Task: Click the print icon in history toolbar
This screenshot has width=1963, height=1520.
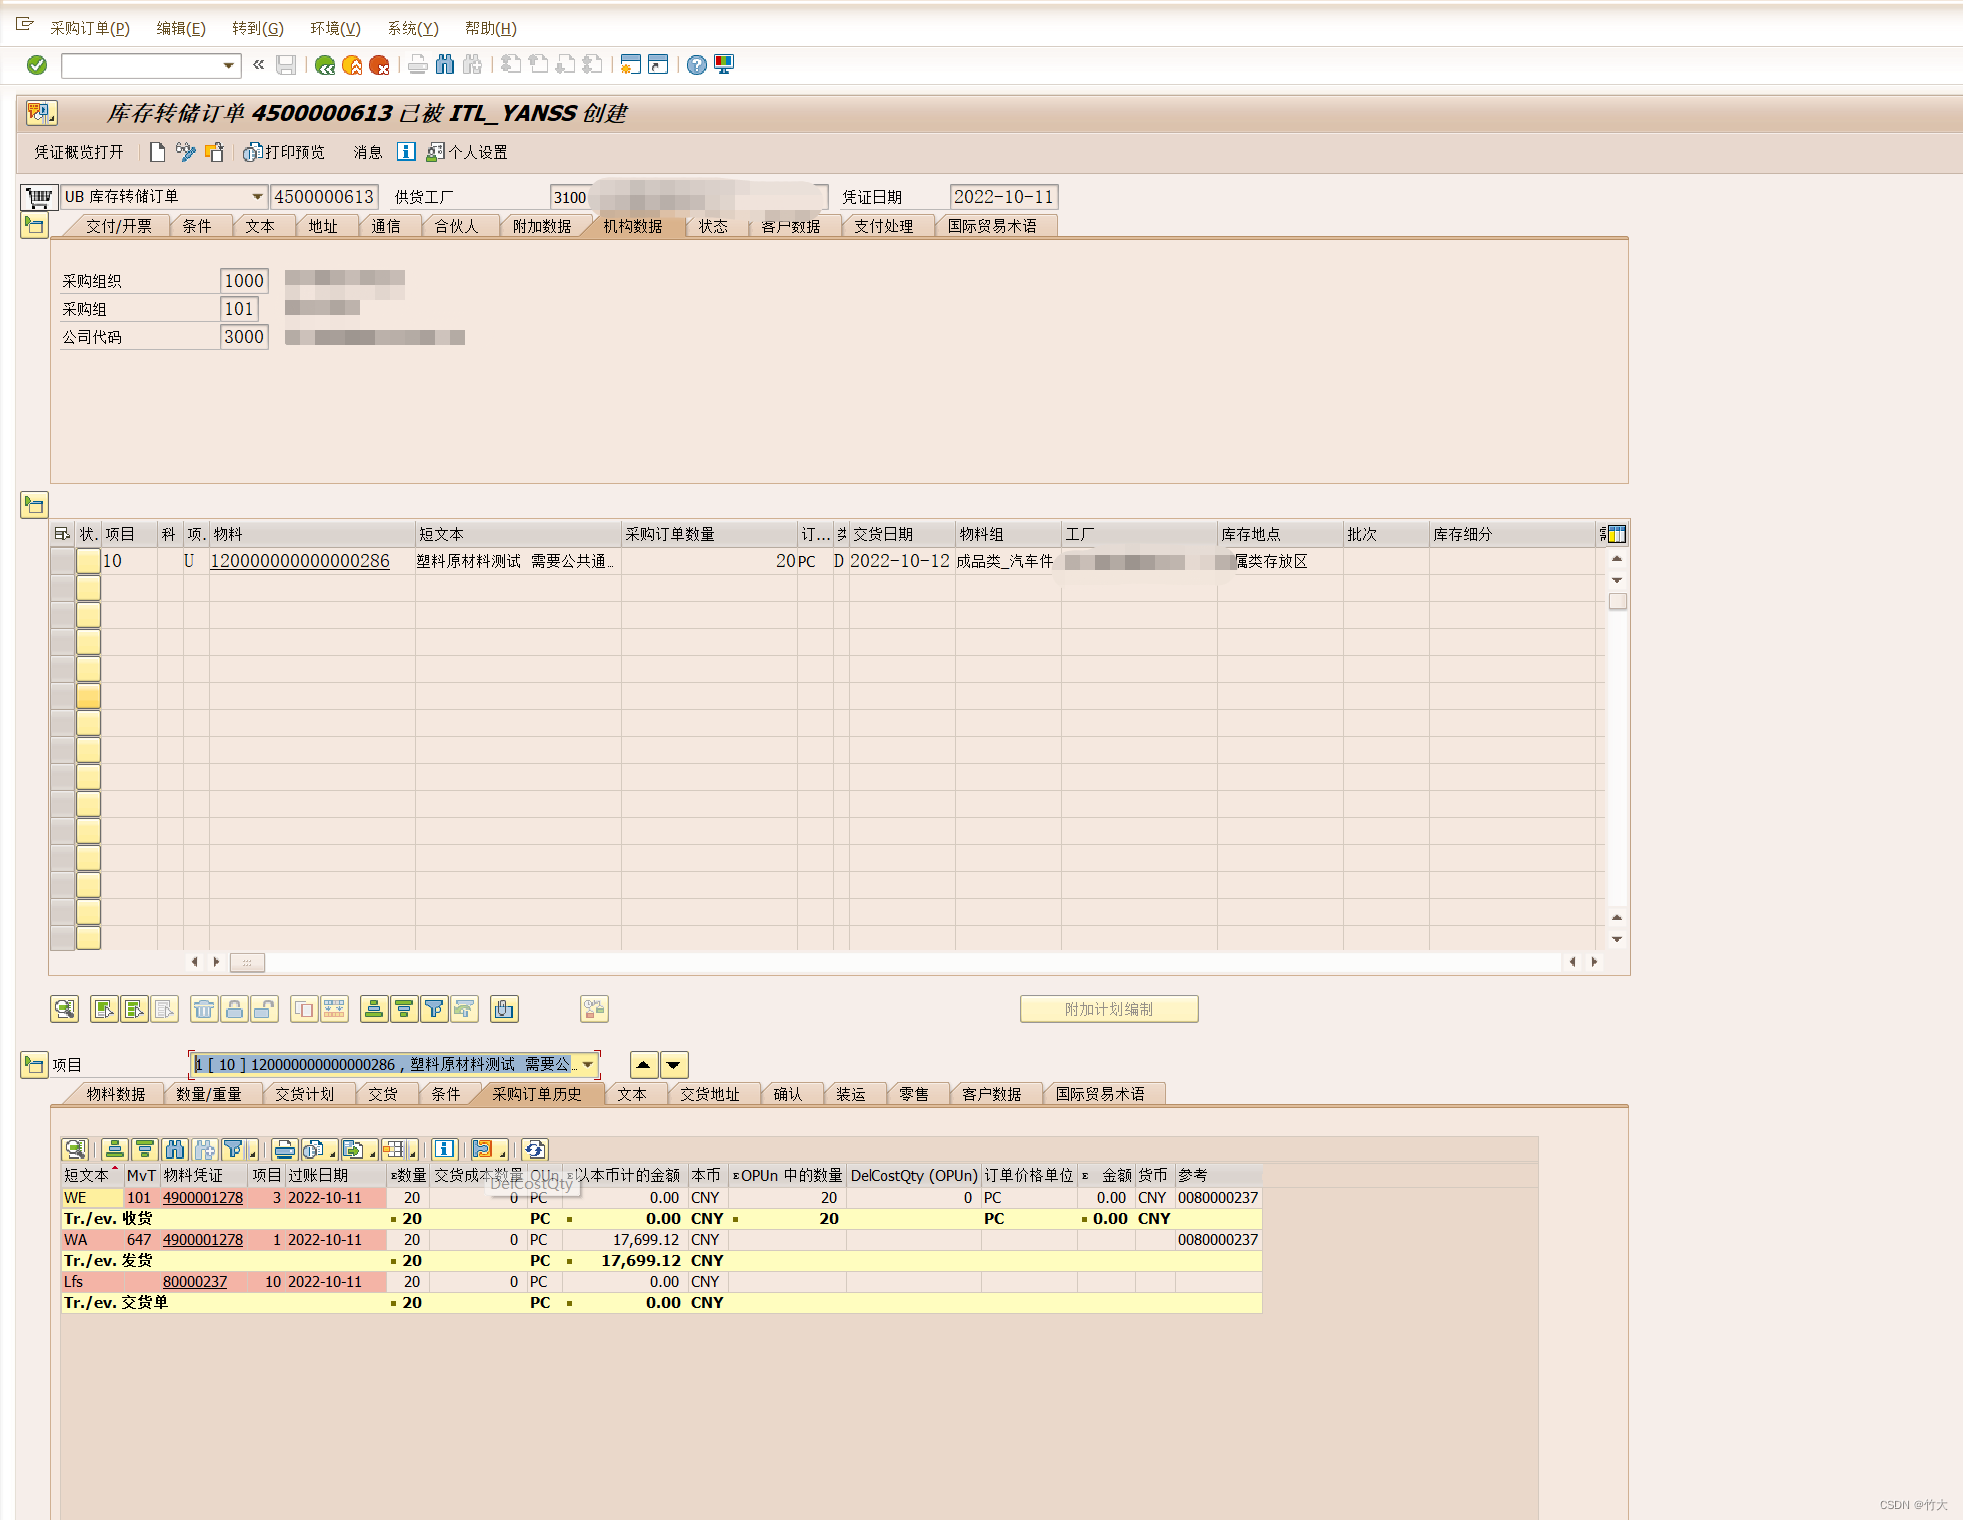Action: click(284, 1149)
